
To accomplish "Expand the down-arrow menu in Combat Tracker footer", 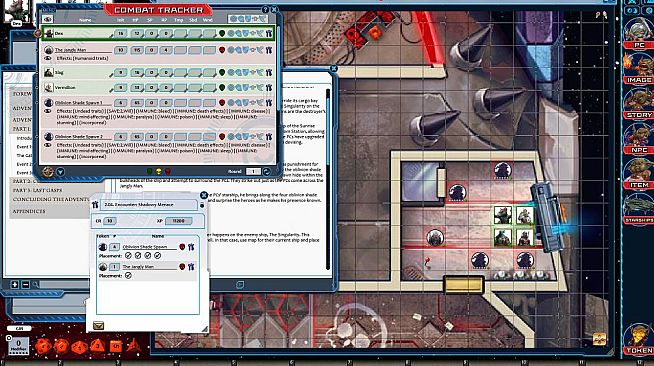I will point(60,172).
